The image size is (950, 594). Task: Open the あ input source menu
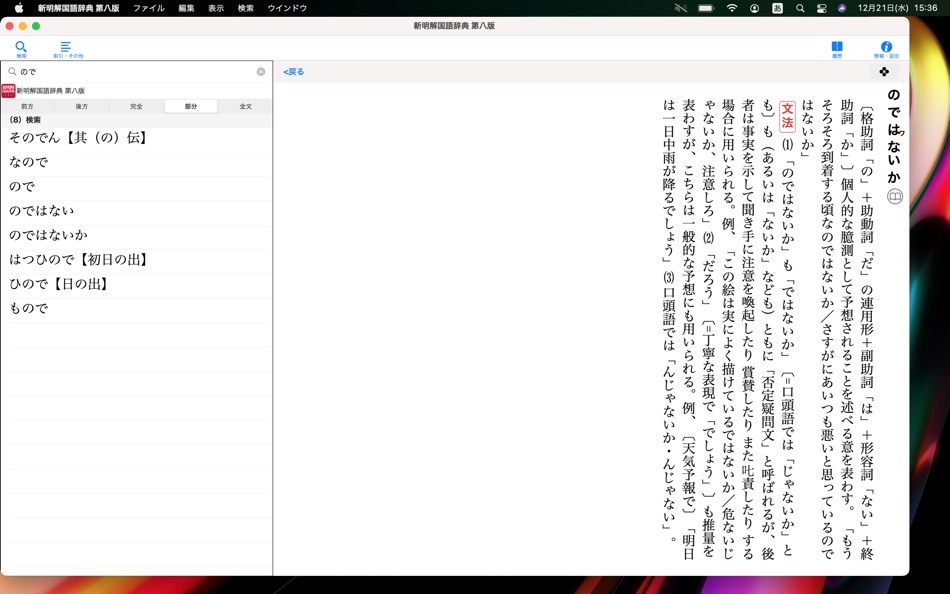point(777,8)
